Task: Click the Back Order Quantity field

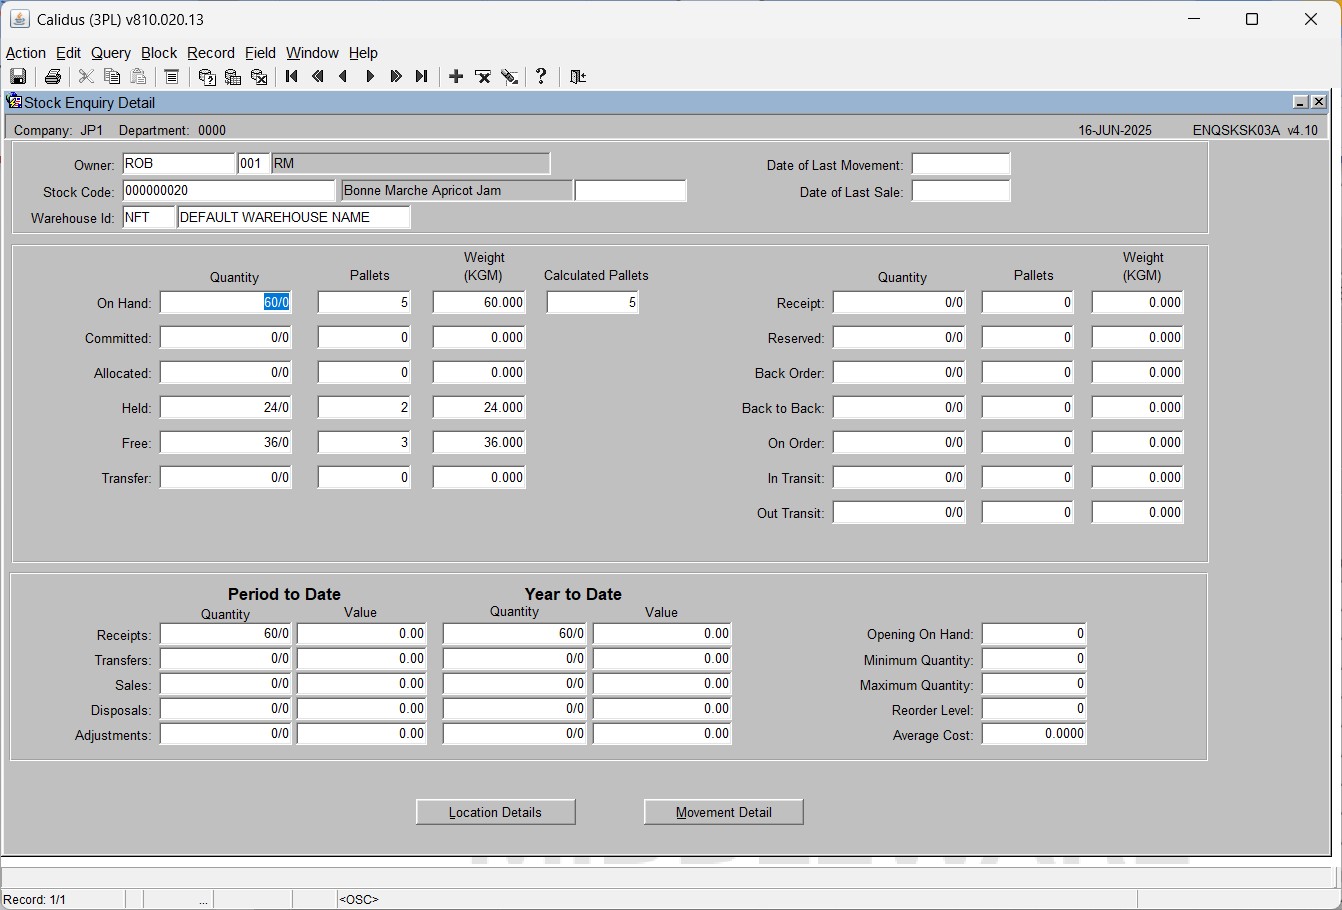Action: 899,373
